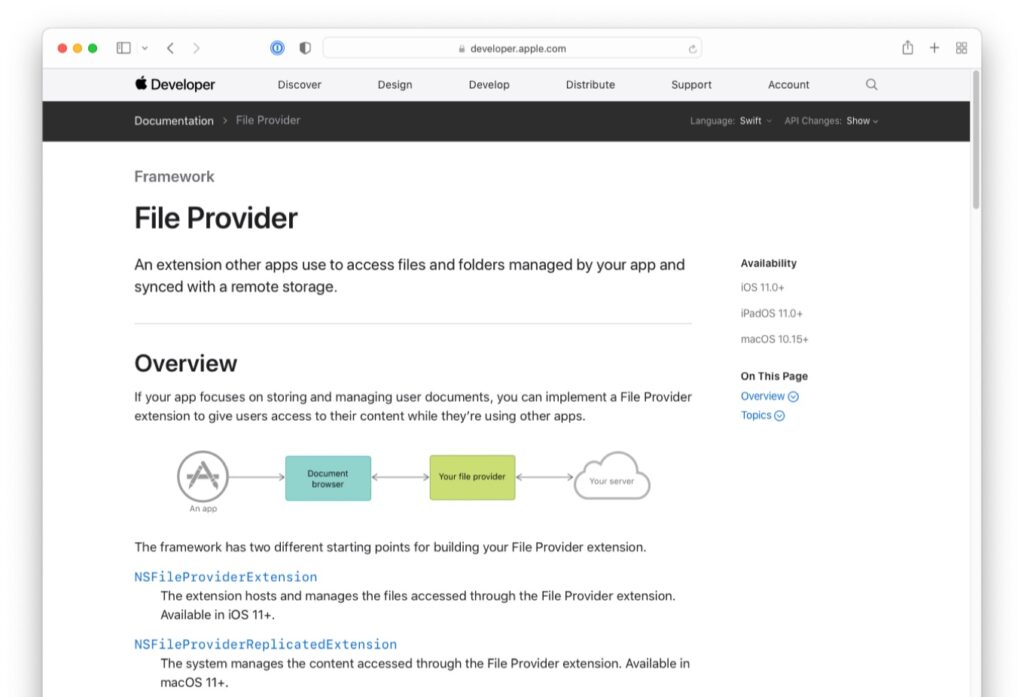Click the Share icon in the toolbar
Image resolution: width=1024 pixels, height=697 pixels.
[908, 47]
